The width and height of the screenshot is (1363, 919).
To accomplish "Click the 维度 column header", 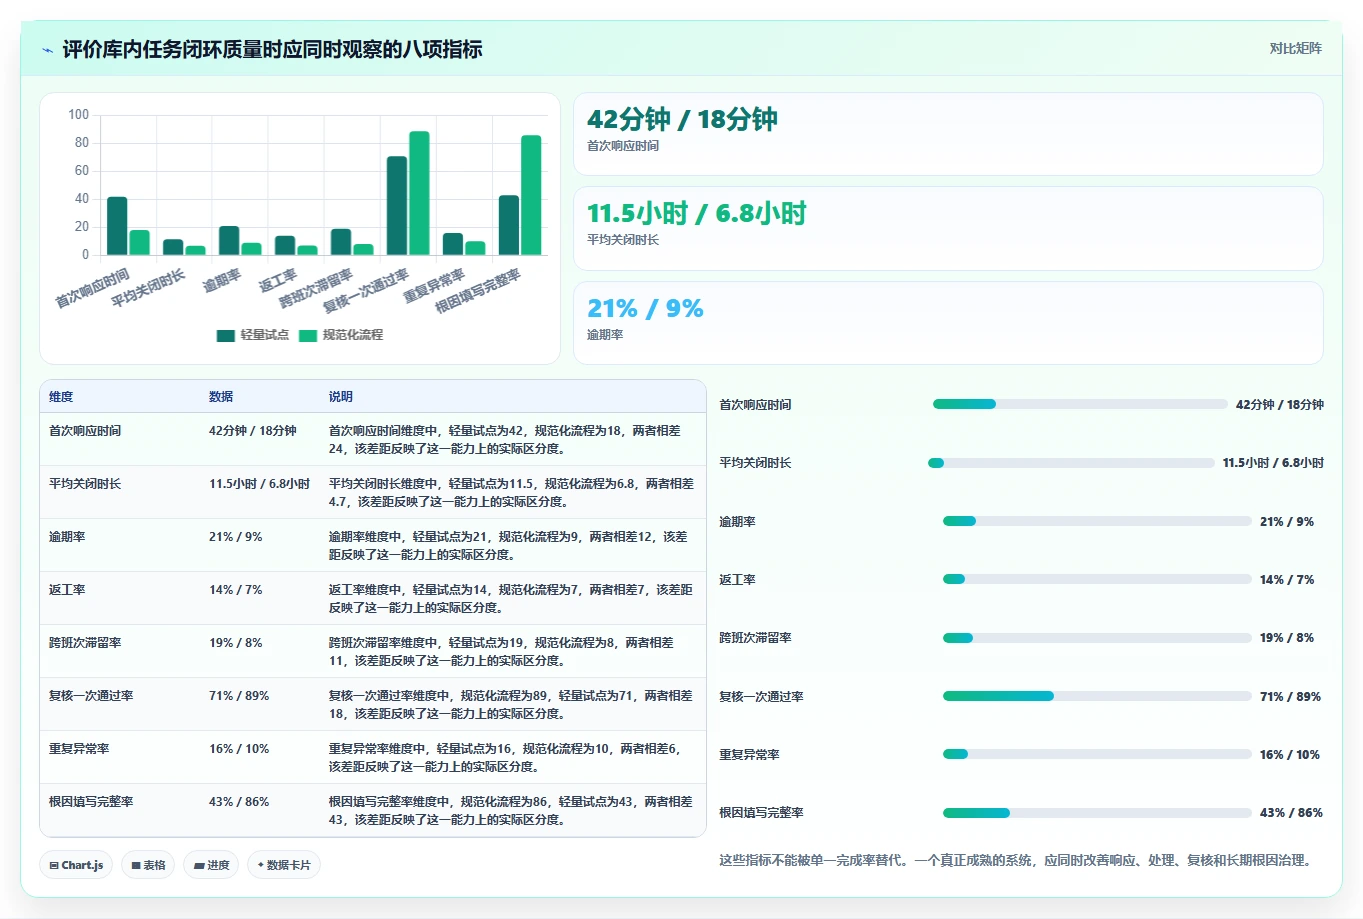I will click(x=61, y=397).
